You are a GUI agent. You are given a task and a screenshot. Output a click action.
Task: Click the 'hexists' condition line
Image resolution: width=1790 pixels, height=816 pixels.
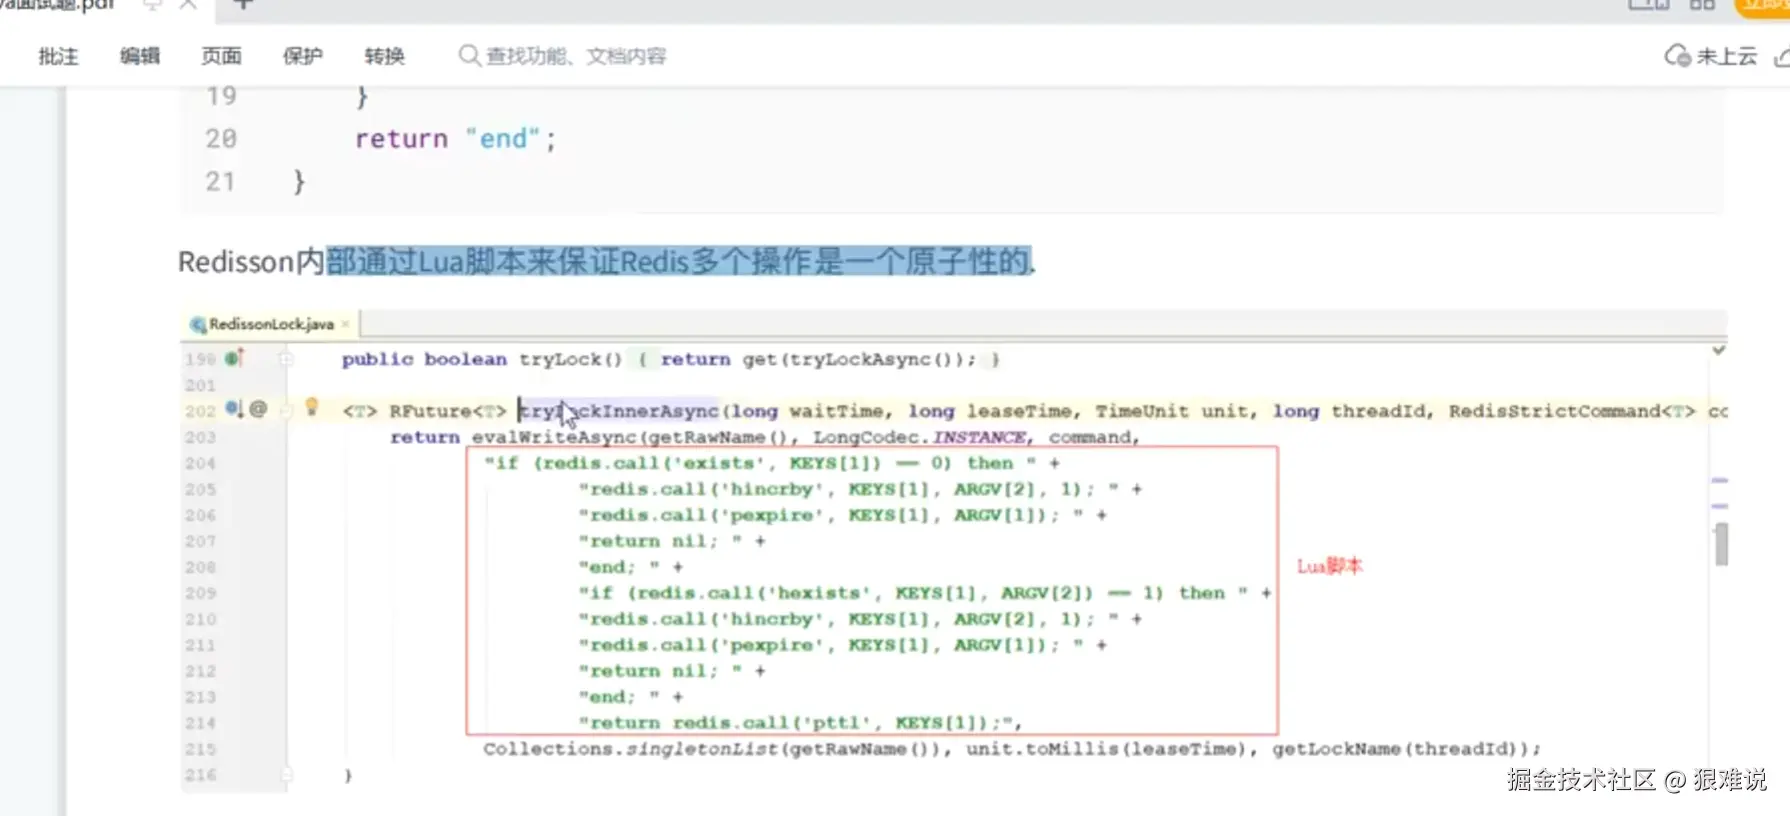pos(925,593)
